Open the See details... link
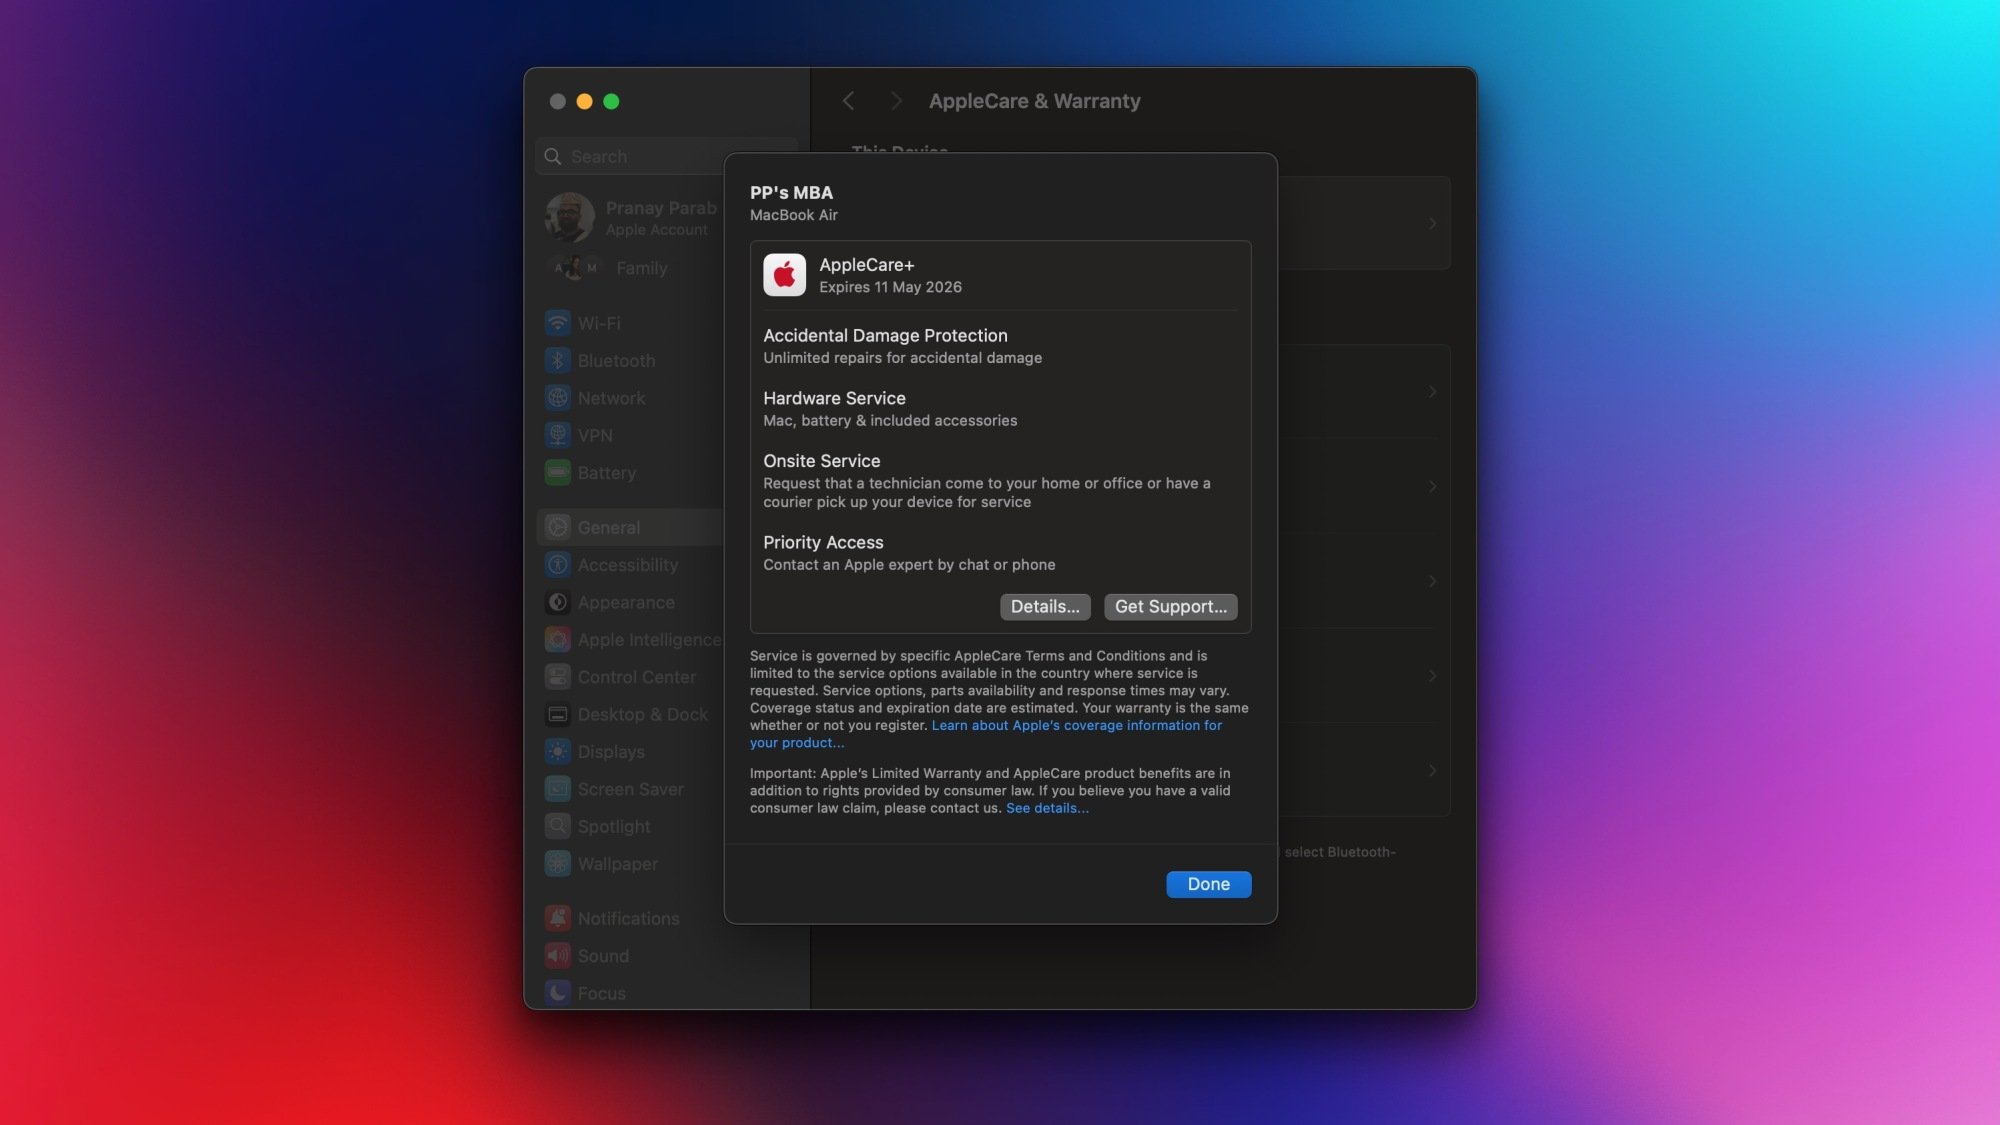The width and height of the screenshot is (2000, 1125). (1047, 808)
